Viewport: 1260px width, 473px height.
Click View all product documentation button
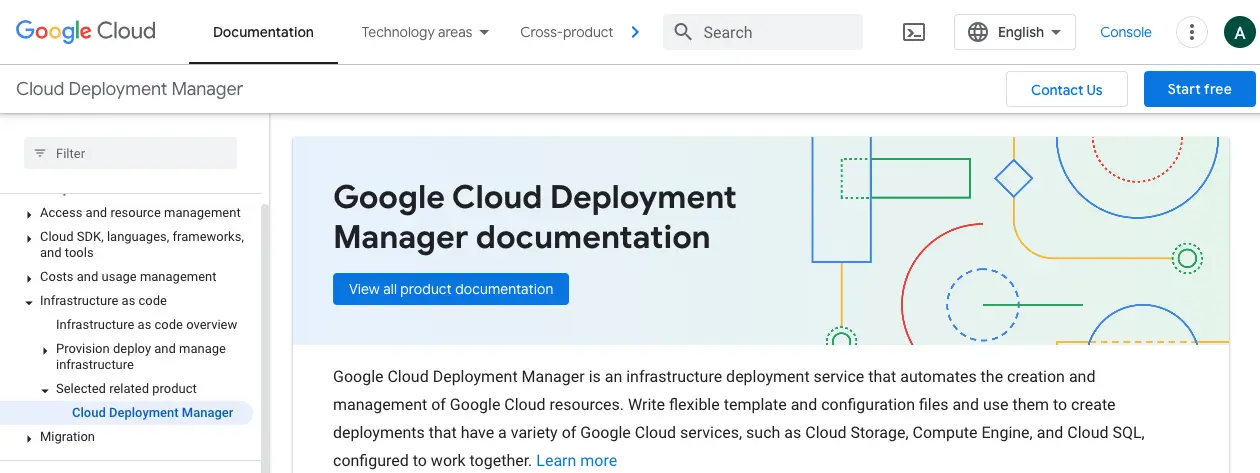[451, 289]
